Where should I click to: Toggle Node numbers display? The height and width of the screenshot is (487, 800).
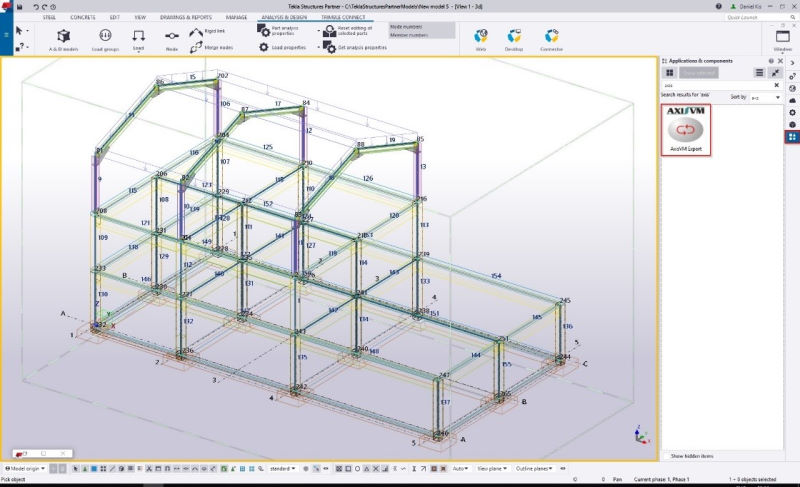pos(408,26)
